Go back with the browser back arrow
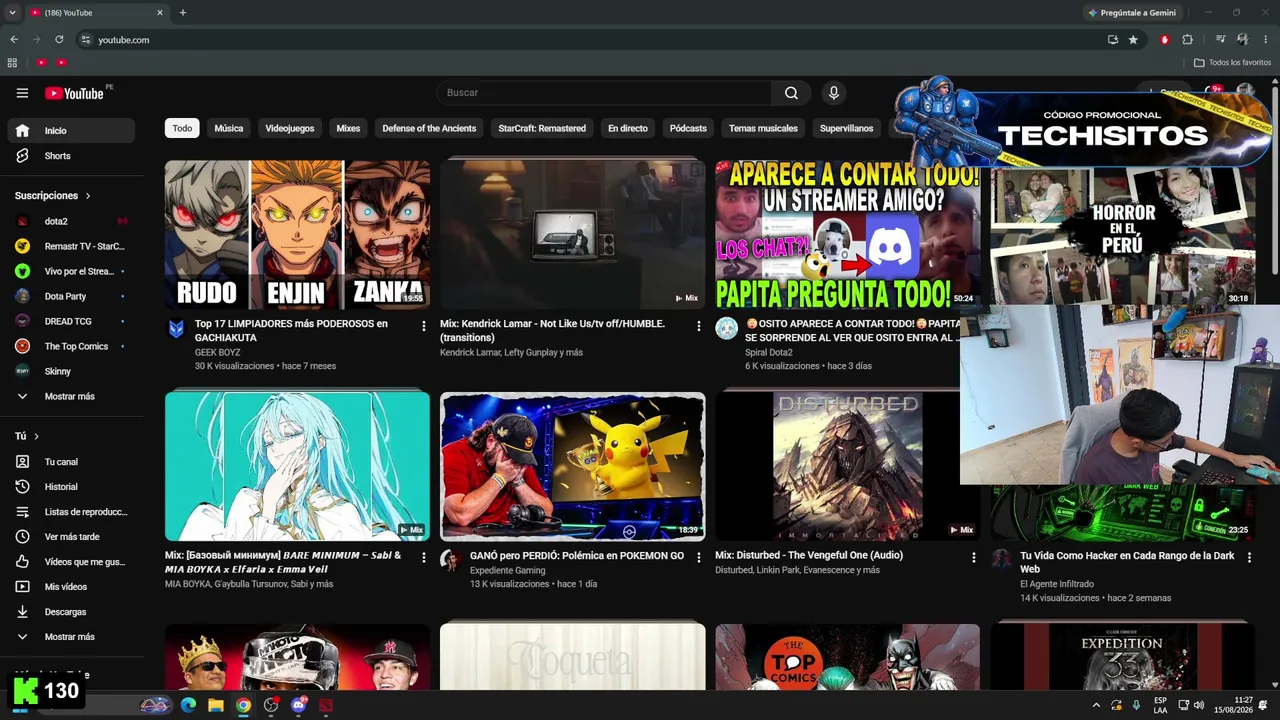Screen dimensions: 1280x720 coord(14,40)
